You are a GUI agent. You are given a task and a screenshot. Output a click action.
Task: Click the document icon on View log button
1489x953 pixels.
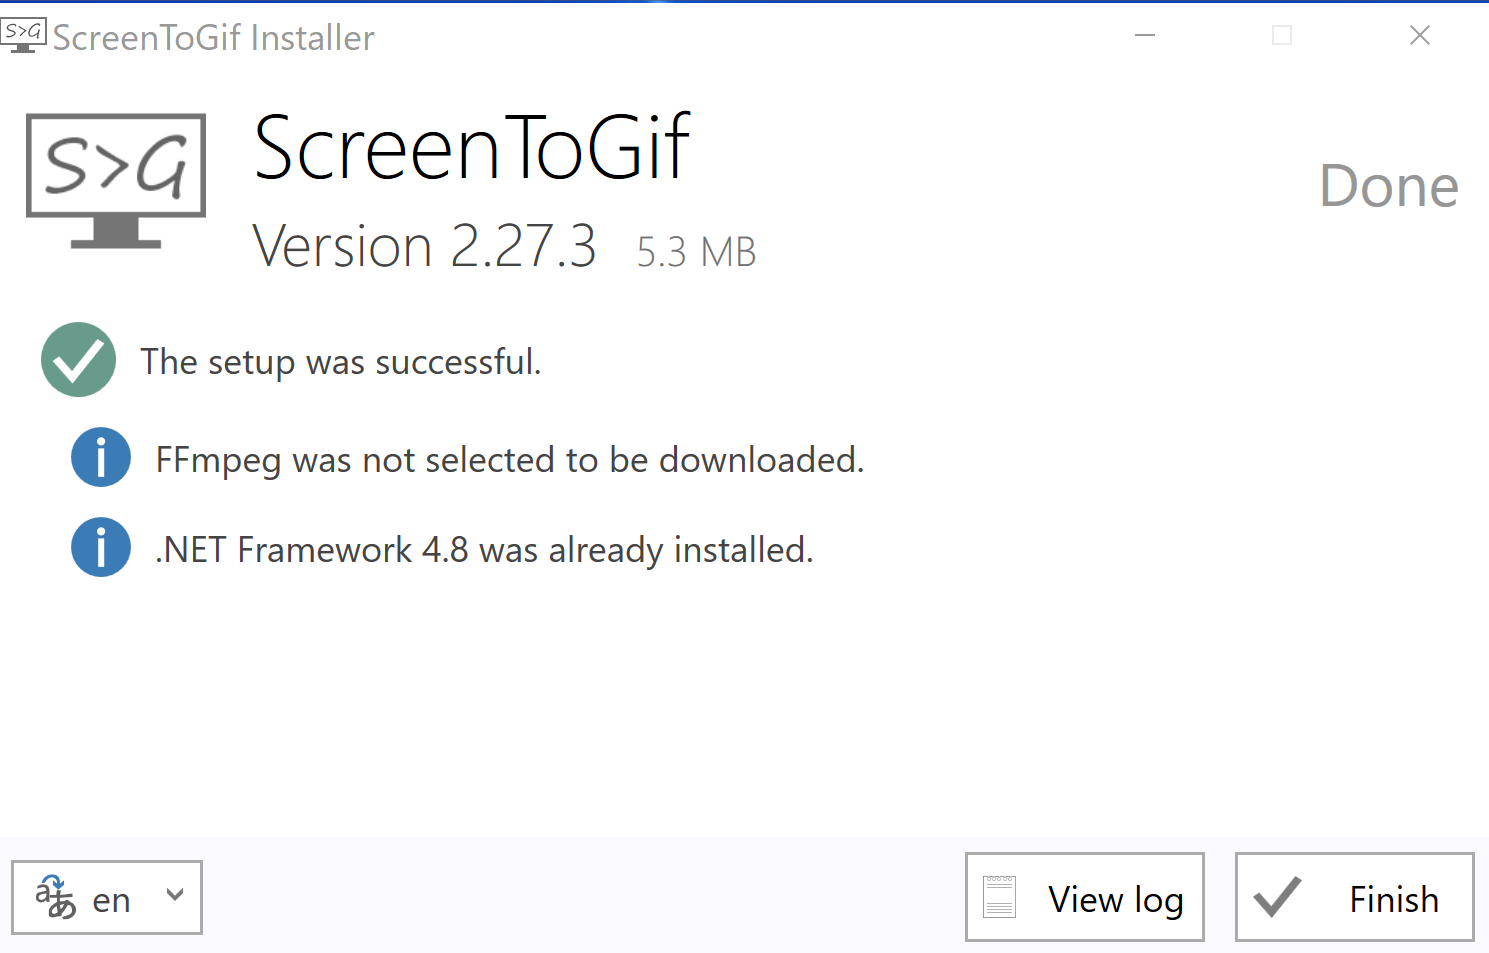pyautogui.click(x=999, y=897)
